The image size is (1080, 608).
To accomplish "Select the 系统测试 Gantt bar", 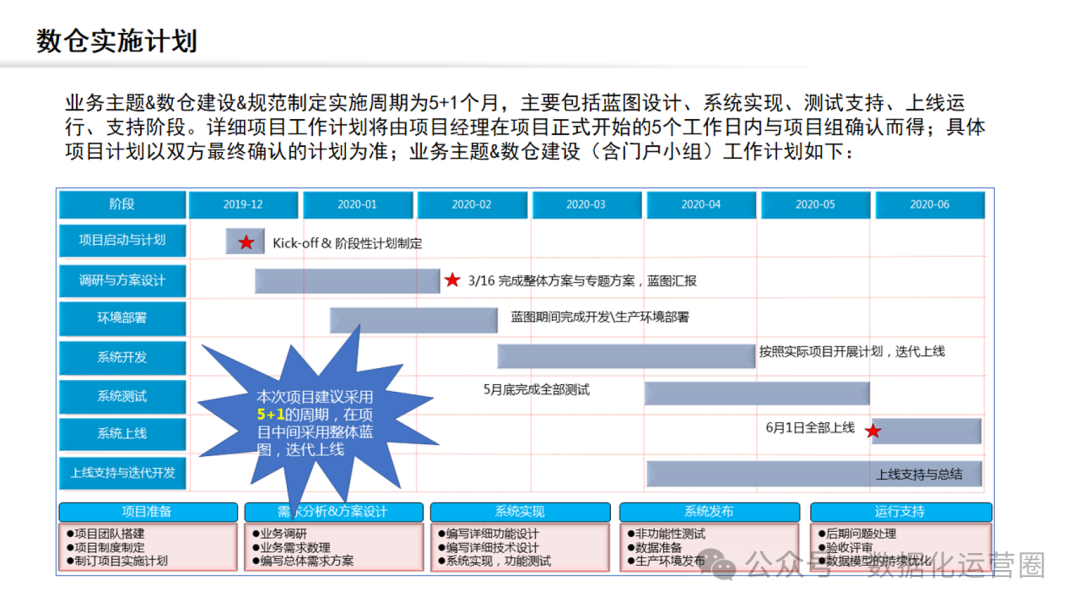I will click(757, 393).
